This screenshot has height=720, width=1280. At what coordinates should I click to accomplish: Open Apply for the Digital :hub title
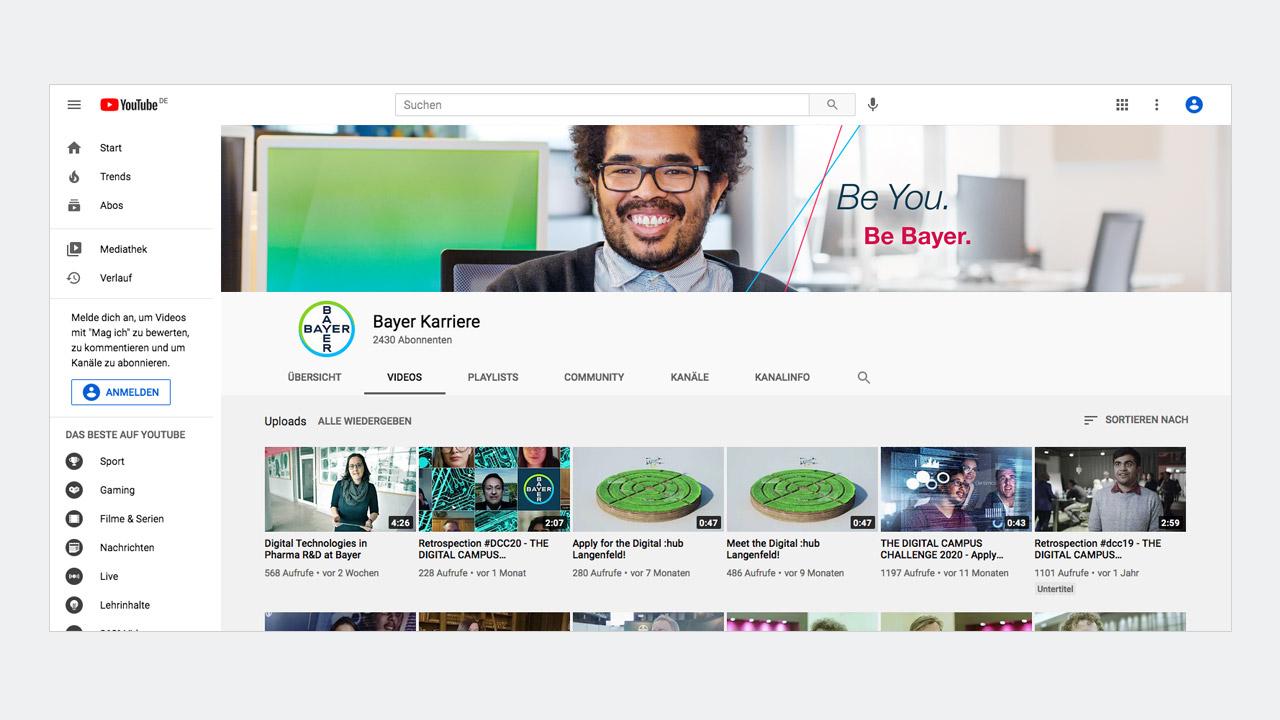point(628,549)
